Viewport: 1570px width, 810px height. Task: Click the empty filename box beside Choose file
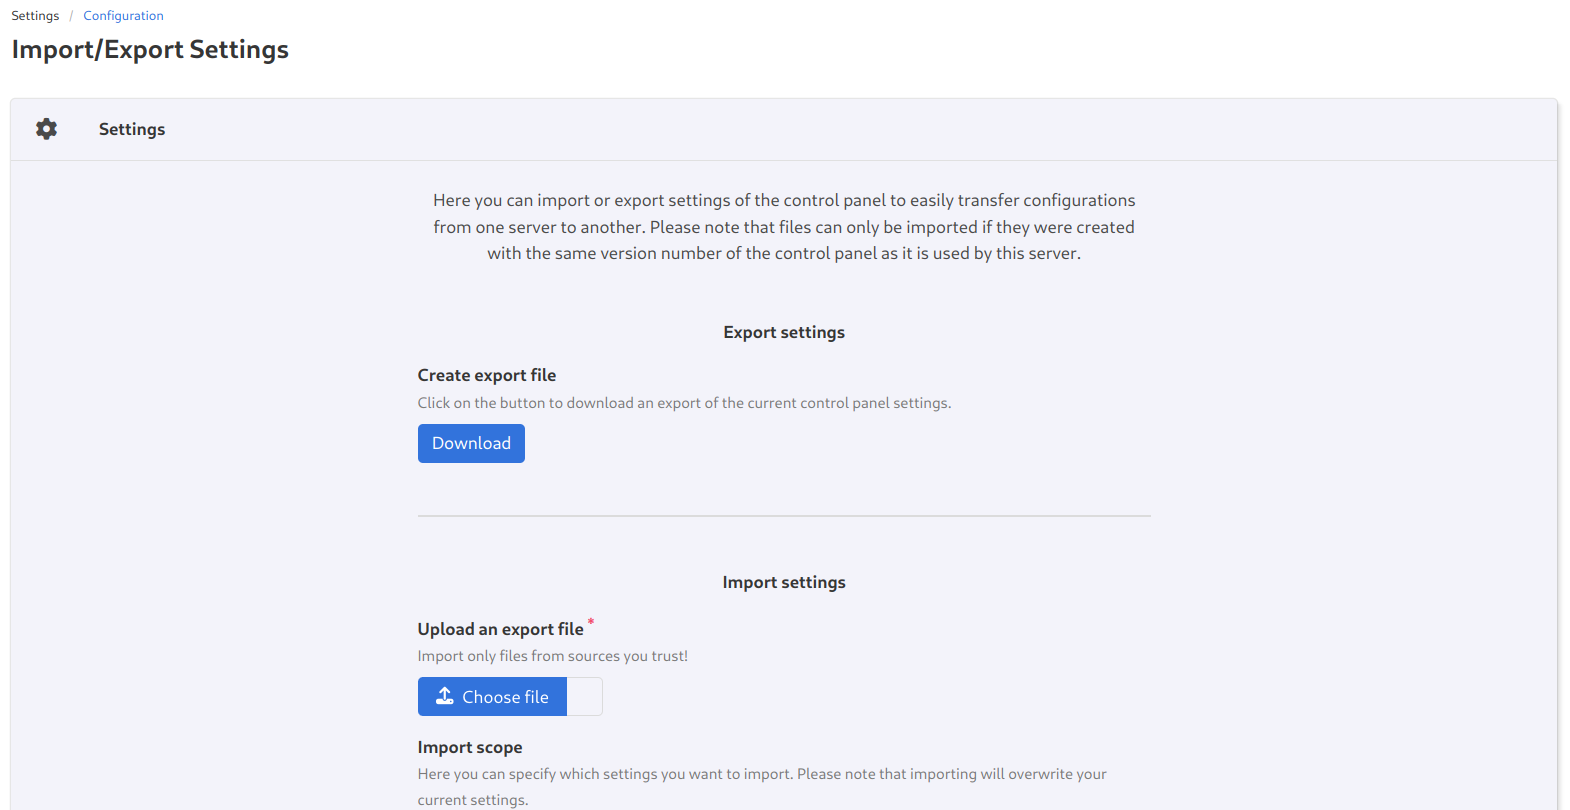pos(585,697)
